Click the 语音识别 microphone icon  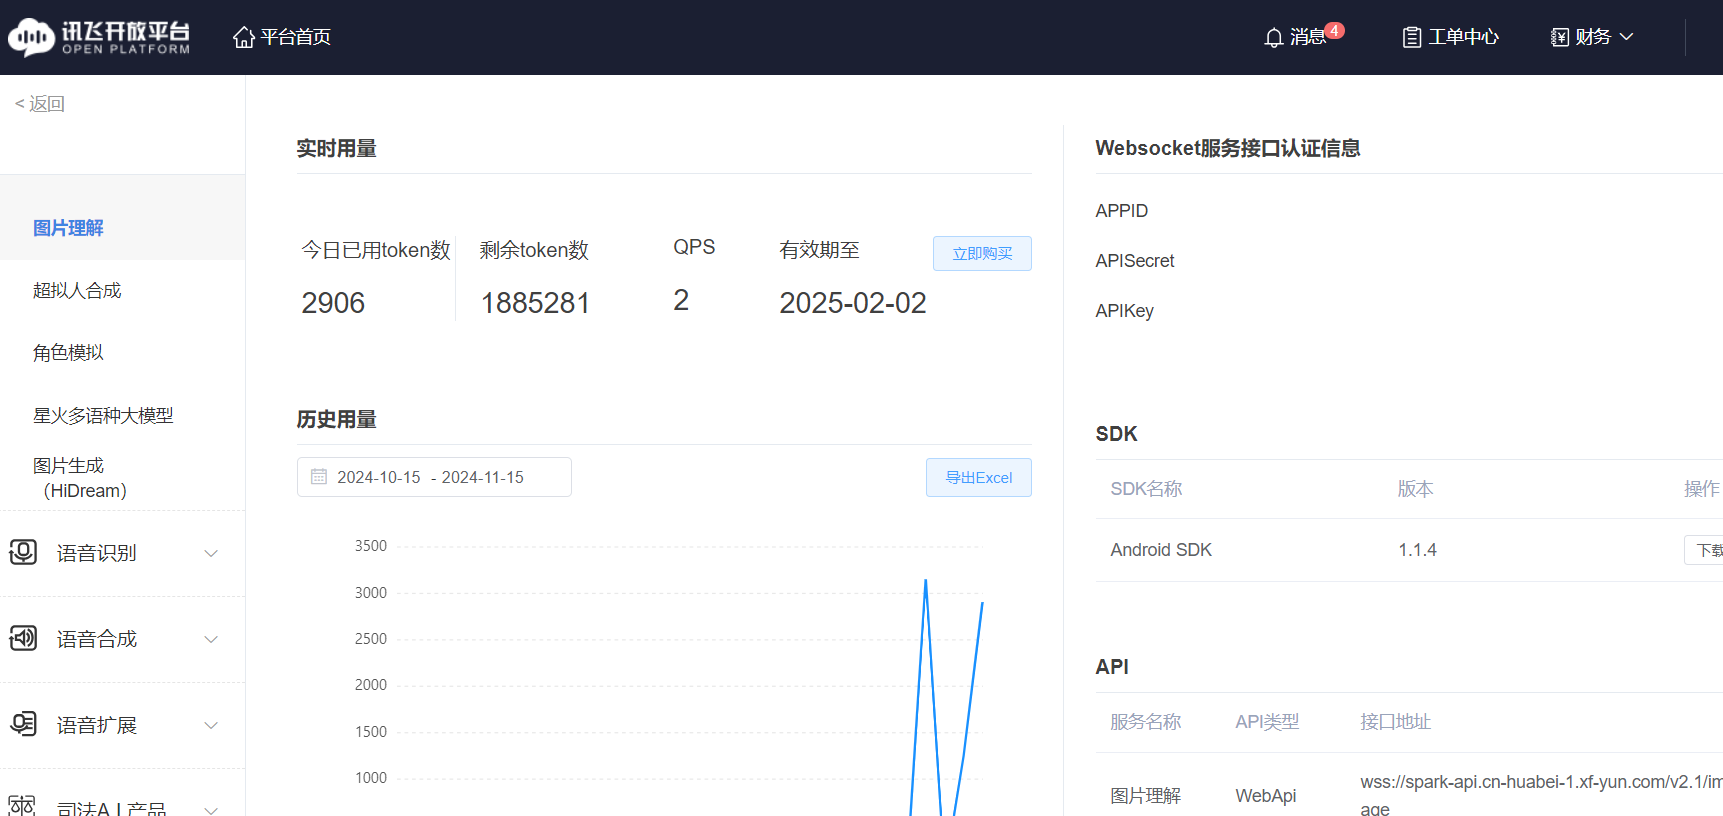[23, 552]
